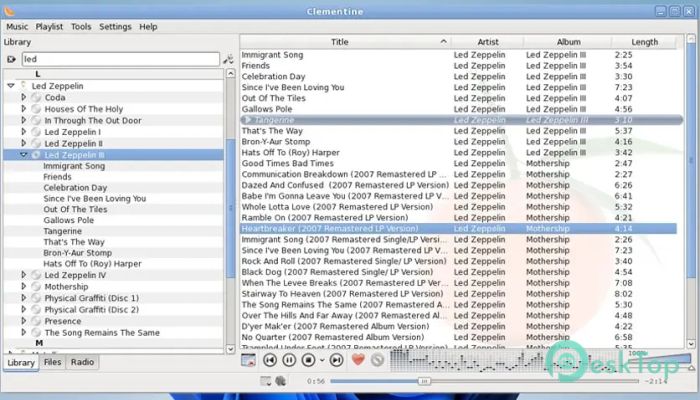
Task: Switch to the Radio tab
Action: click(82, 362)
